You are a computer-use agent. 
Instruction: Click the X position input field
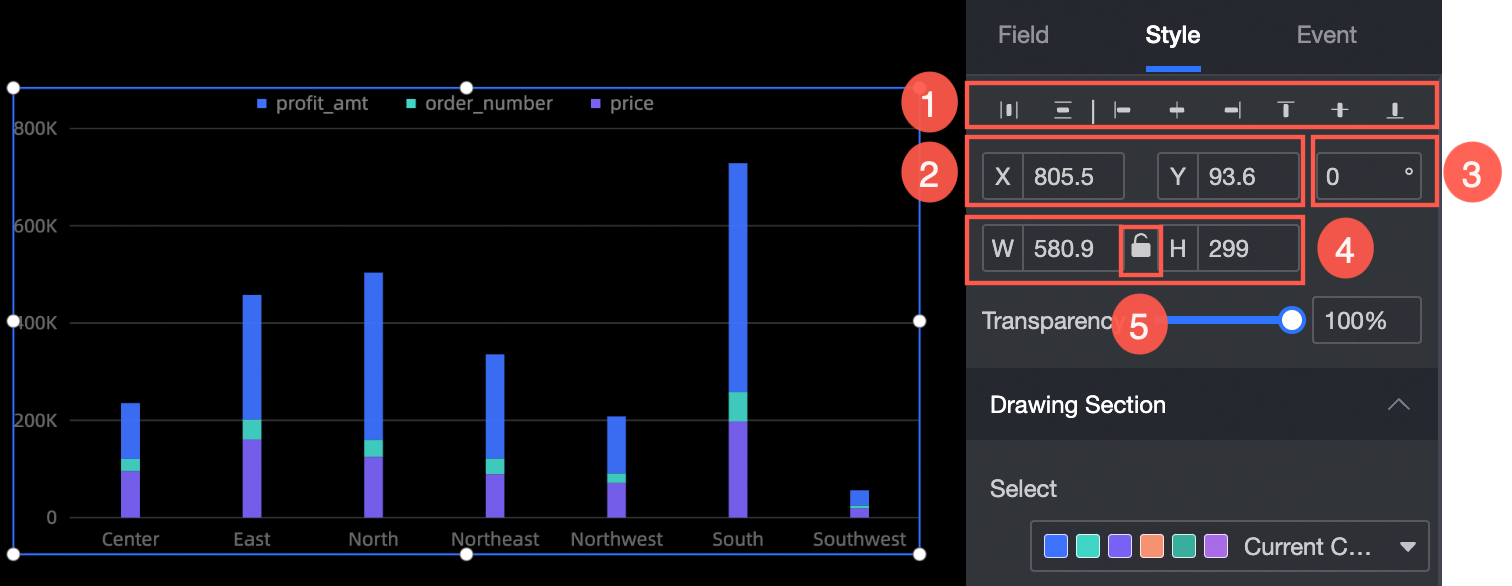(1075, 177)
